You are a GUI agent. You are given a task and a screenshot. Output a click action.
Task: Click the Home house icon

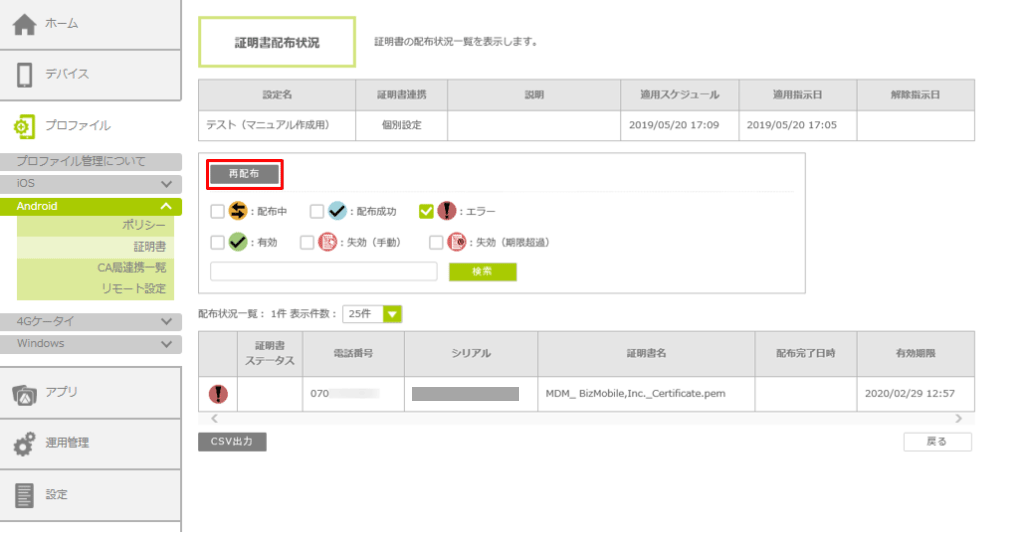pos(24,24)
